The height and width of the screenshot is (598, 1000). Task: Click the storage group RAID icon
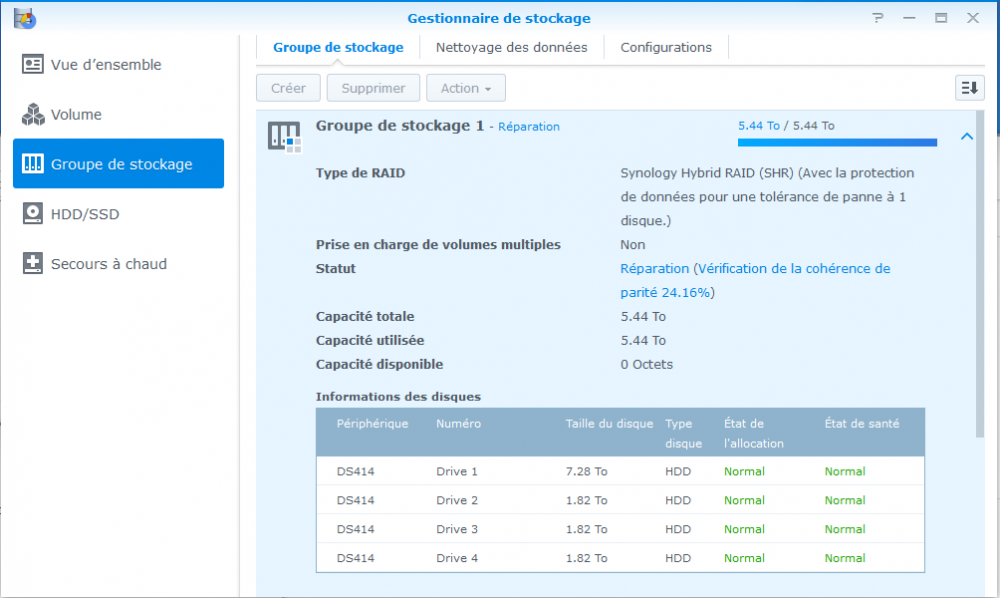coord(284,137)
